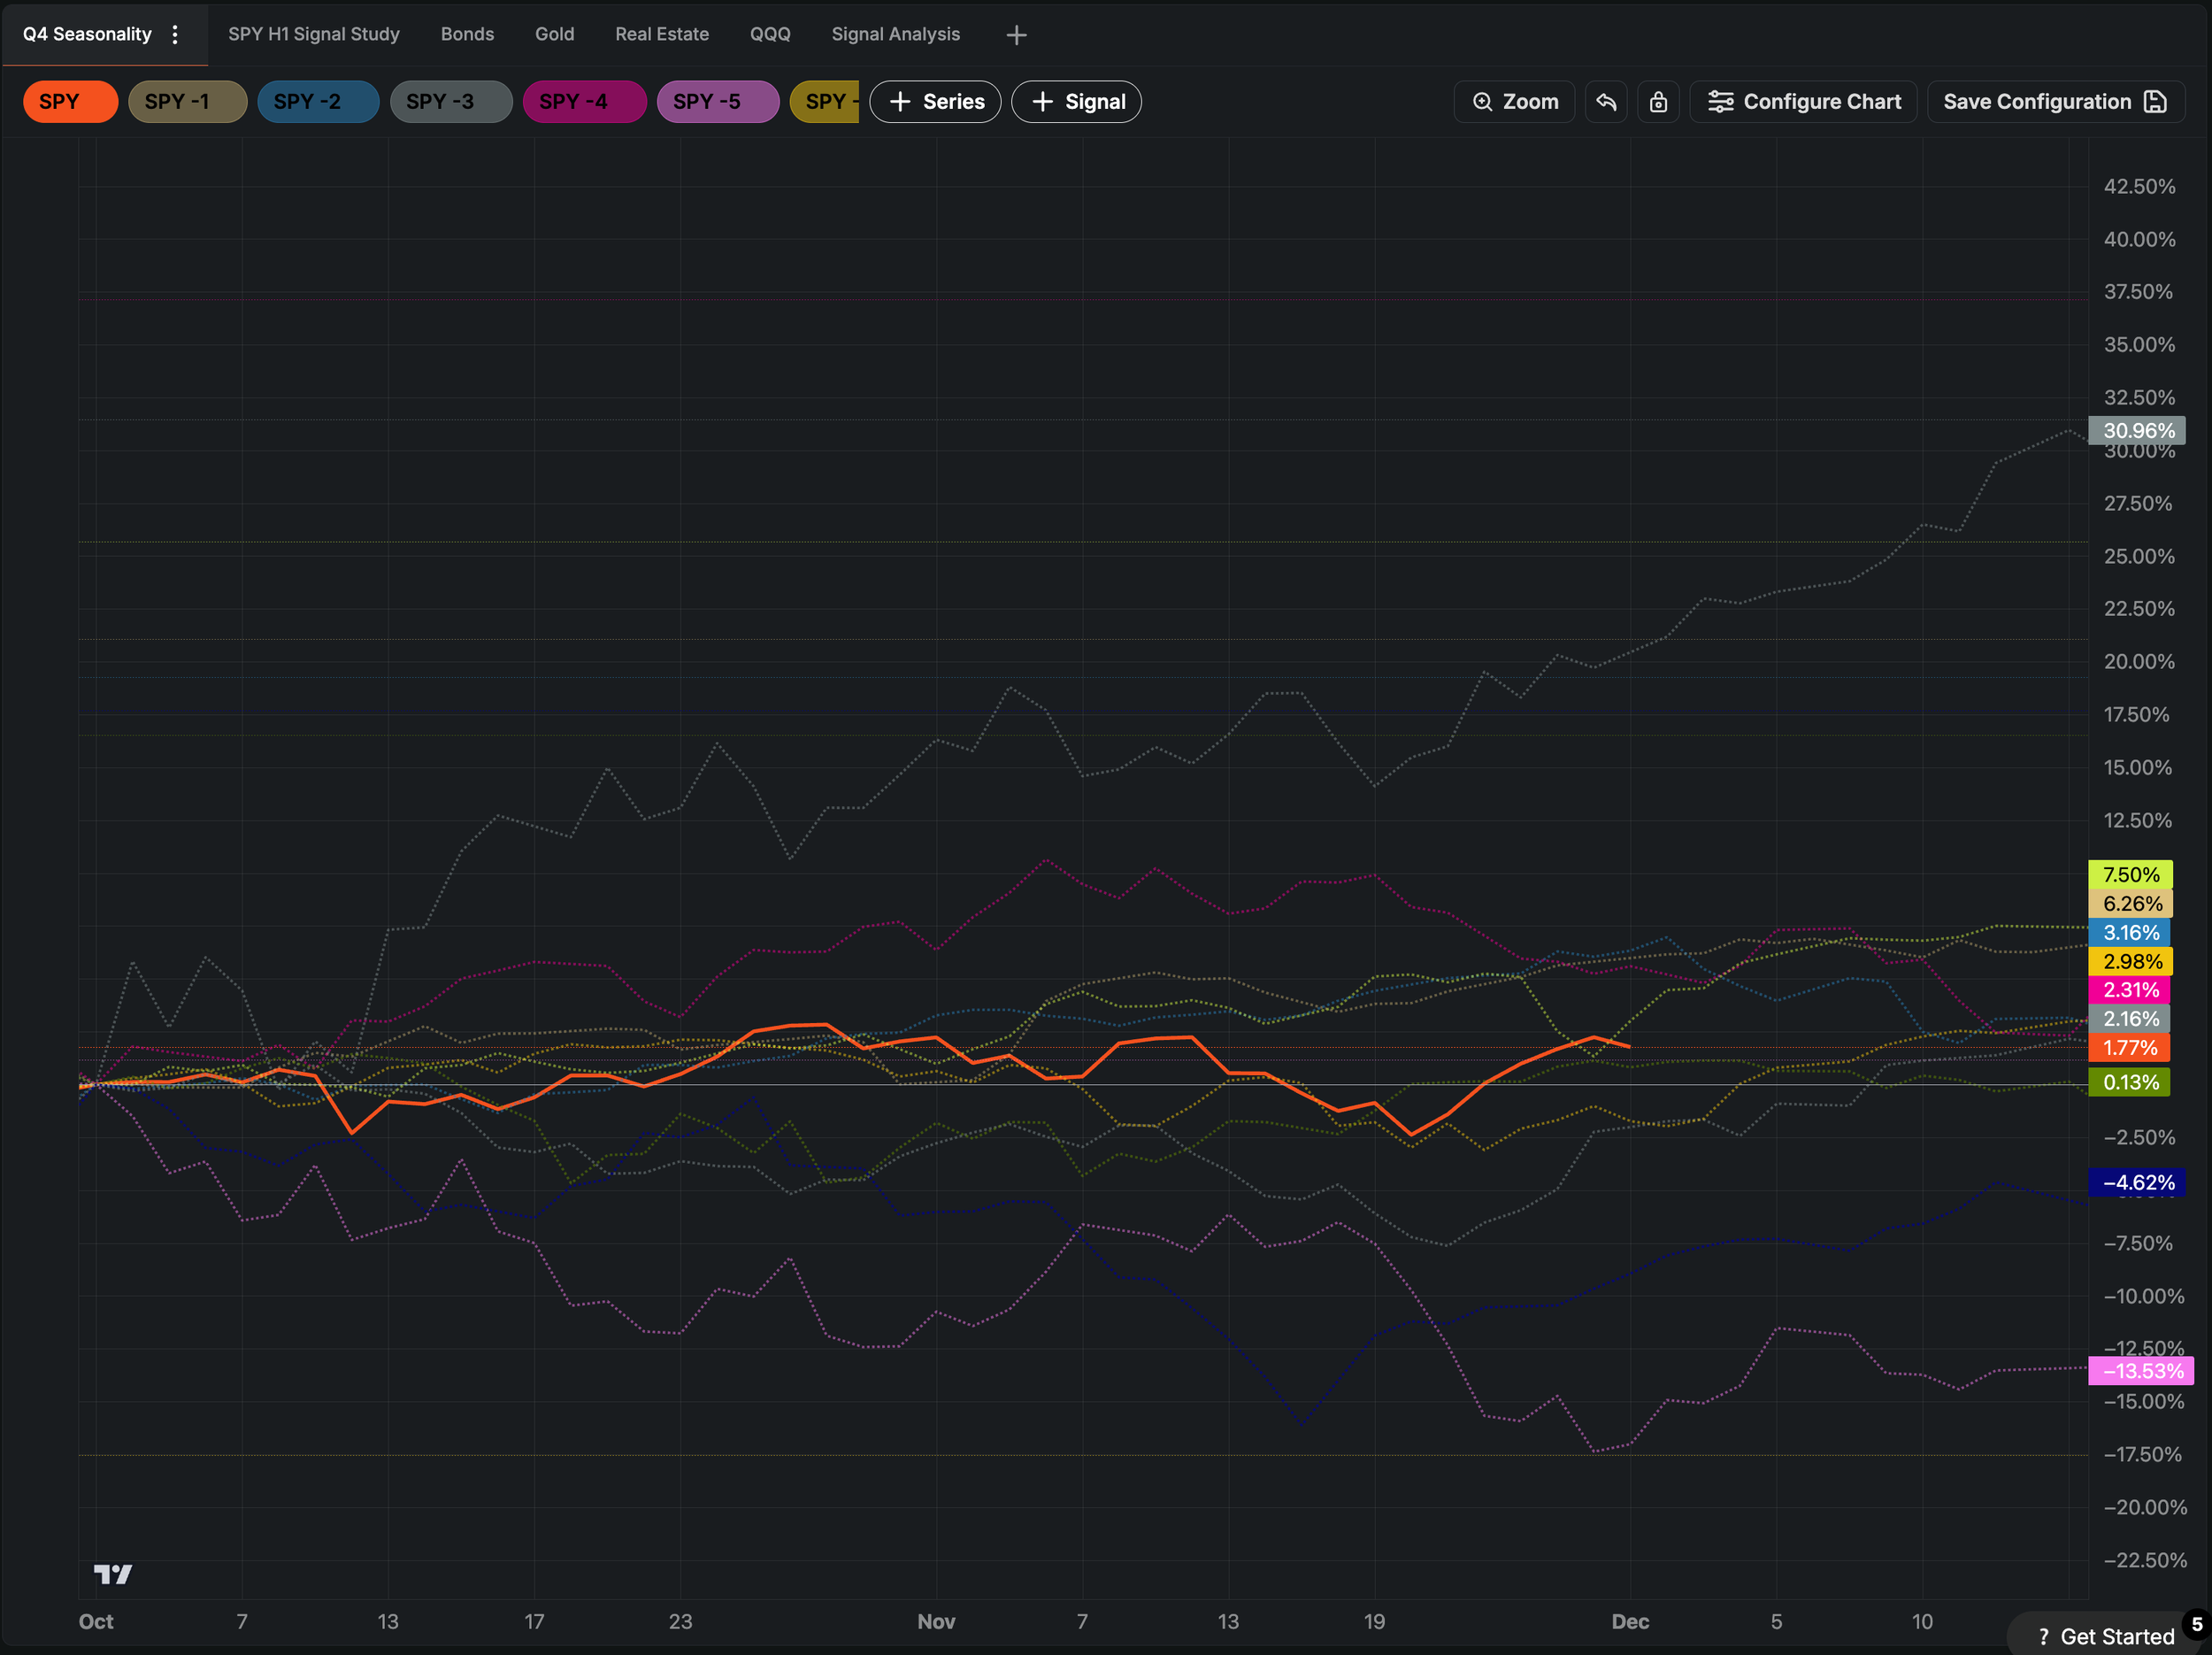The height and width of the screenshot is (1655, 2212).
Task: Open the add Signal menu
Action: click(x=1076, y=102)
